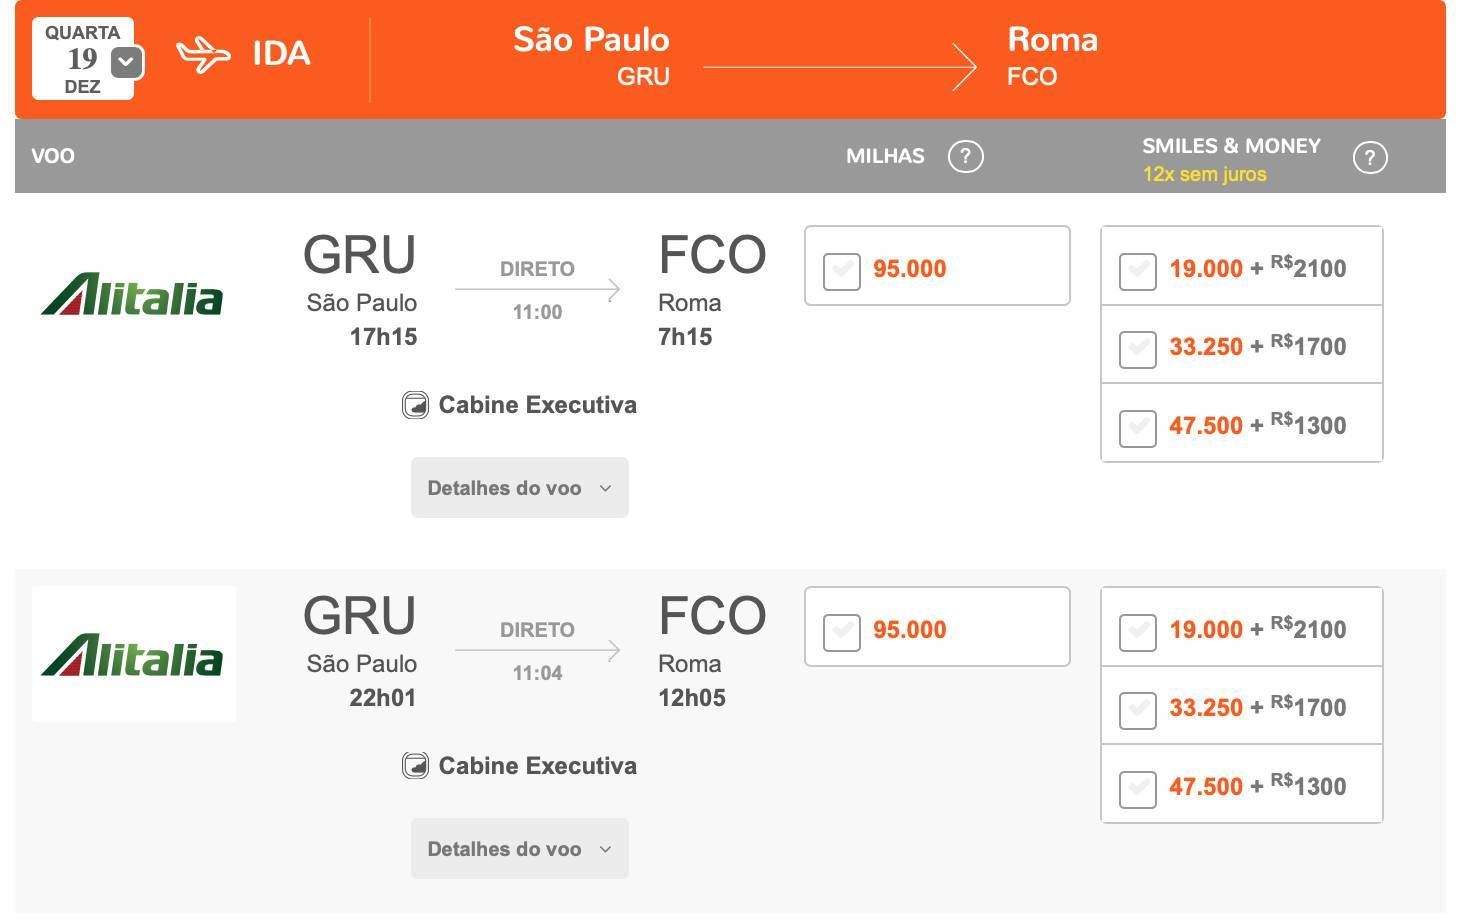Click the cabin seat icon on second flight
This screenshot has width=1464, height=922.
[415, 766]
